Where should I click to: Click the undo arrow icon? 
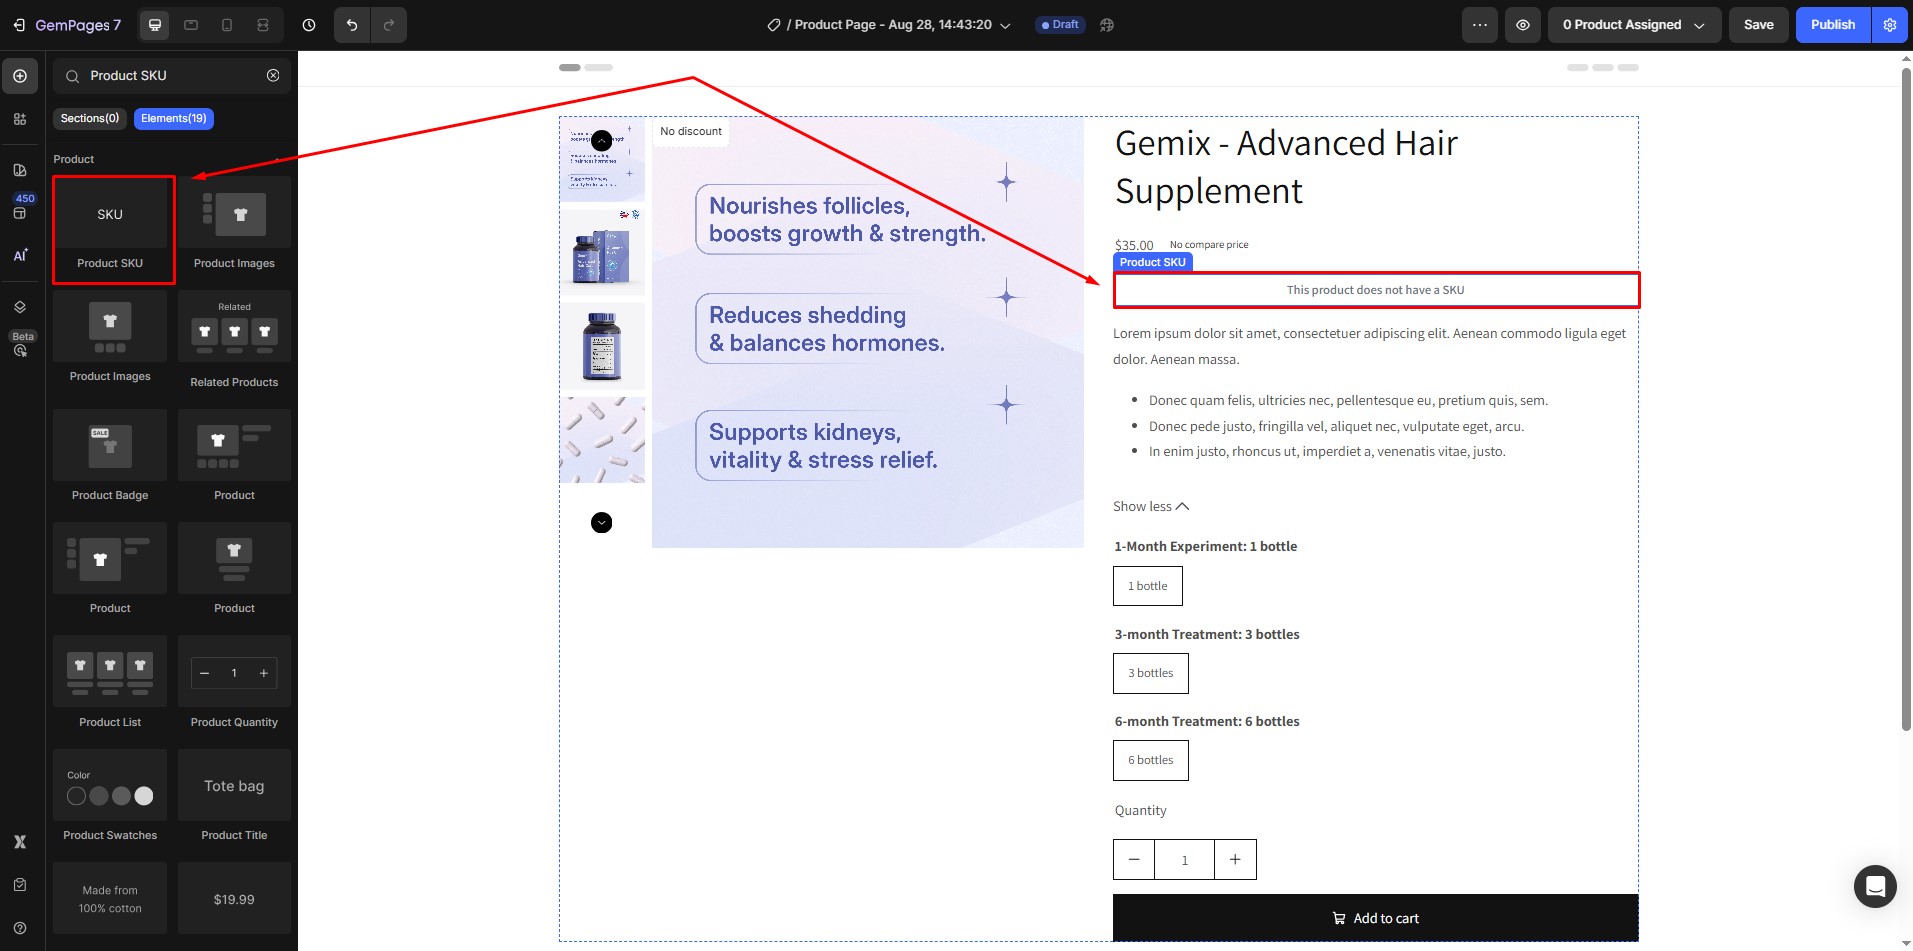click(x=352, y=25)
